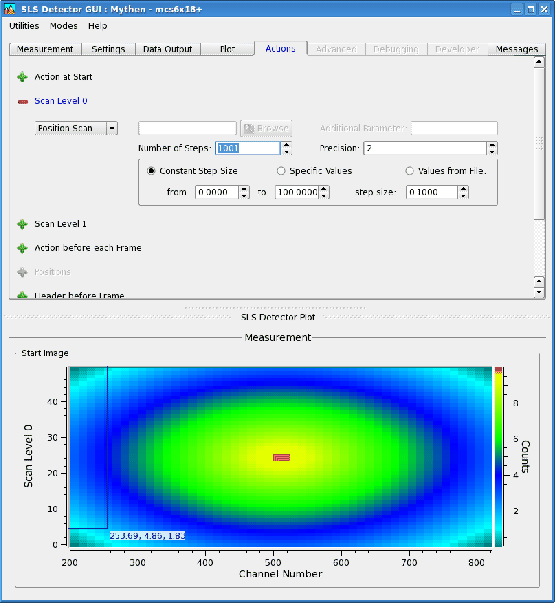Image resolution: width=555 pixels, height=603 pixels.
Task: Switch to the Measurement tab
Action: click(x=45, y=49)
